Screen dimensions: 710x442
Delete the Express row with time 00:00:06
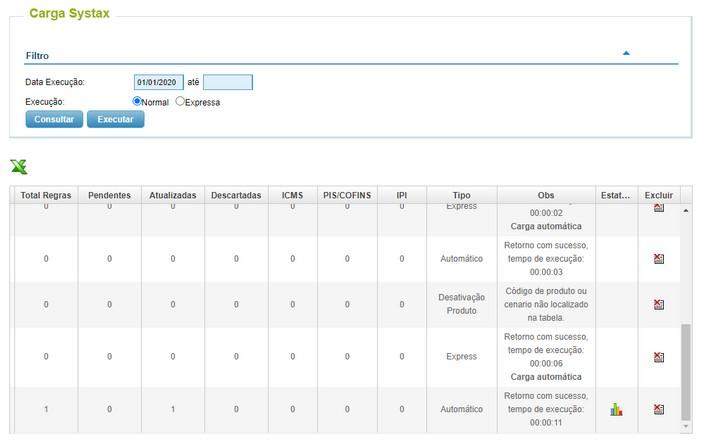point(659,357)
